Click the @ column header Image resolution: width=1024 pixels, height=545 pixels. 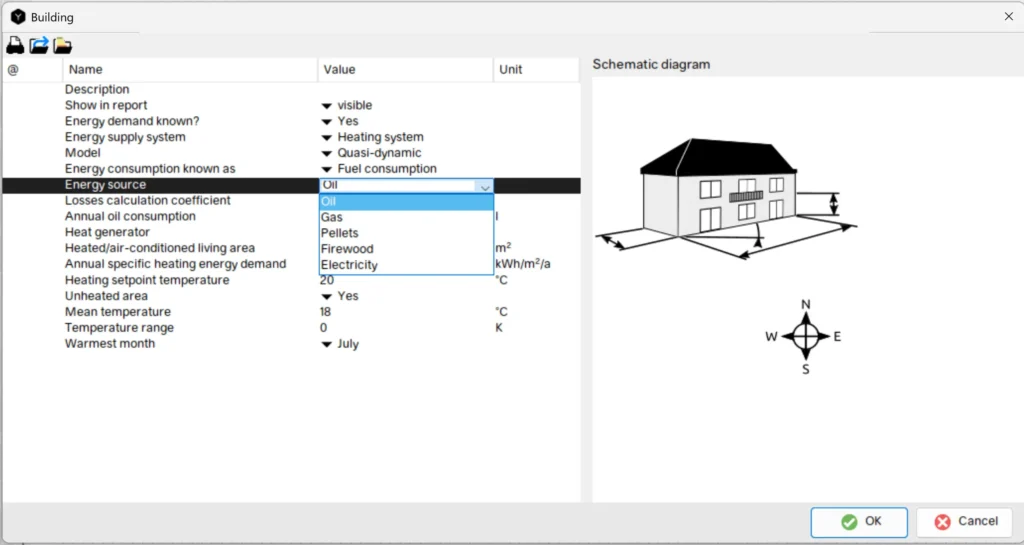pyautogui.click(x=33, y=70)
